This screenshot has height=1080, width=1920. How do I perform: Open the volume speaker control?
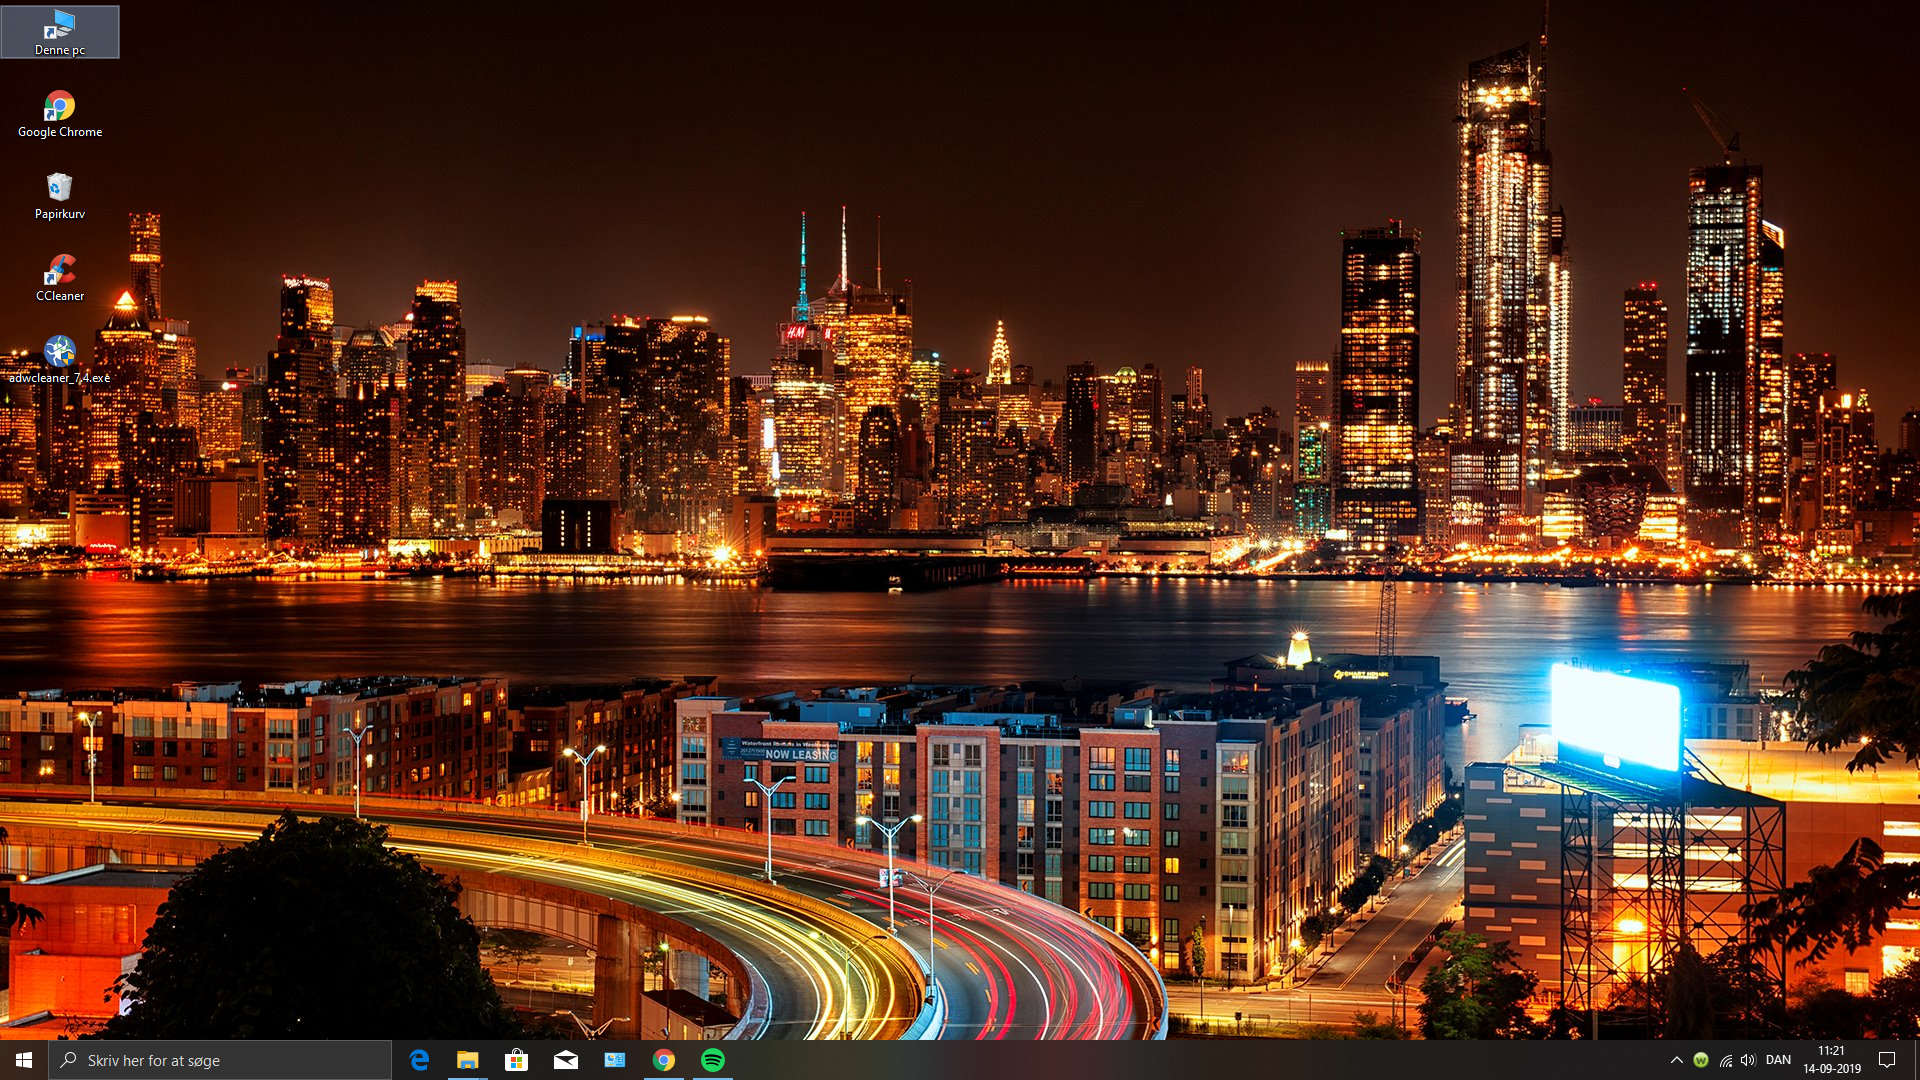click(x=1748, y=1060)
